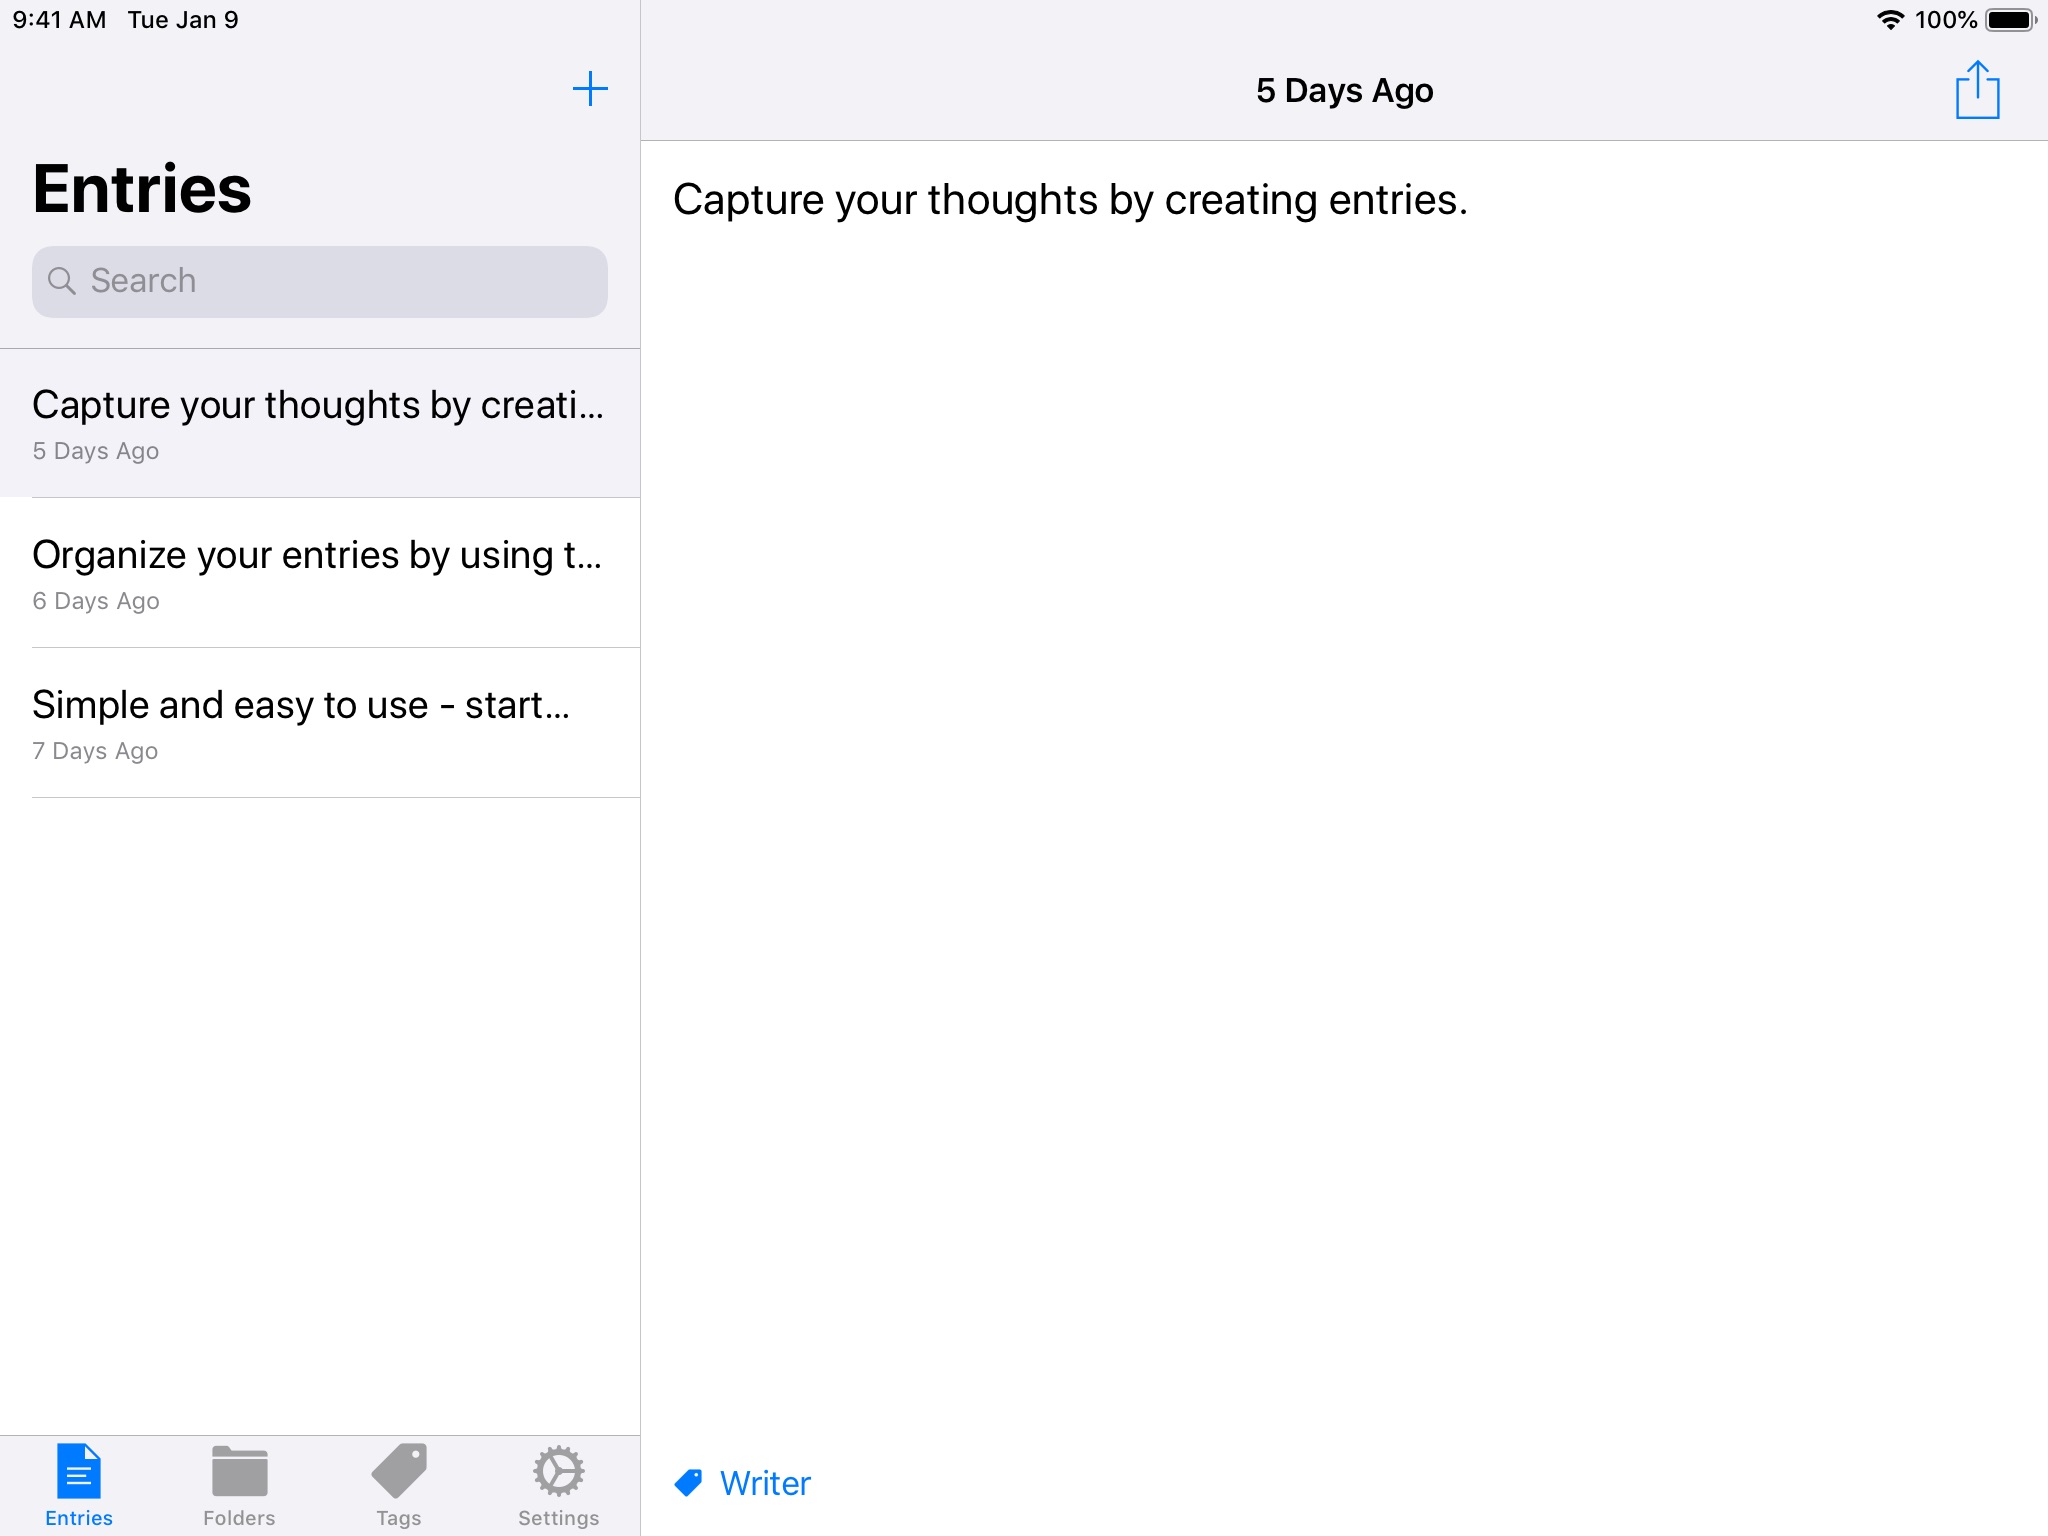This screenshot has width=2048, height=1536.
Task: Tap the Folders tab label
Action: tap(239, 1518)
